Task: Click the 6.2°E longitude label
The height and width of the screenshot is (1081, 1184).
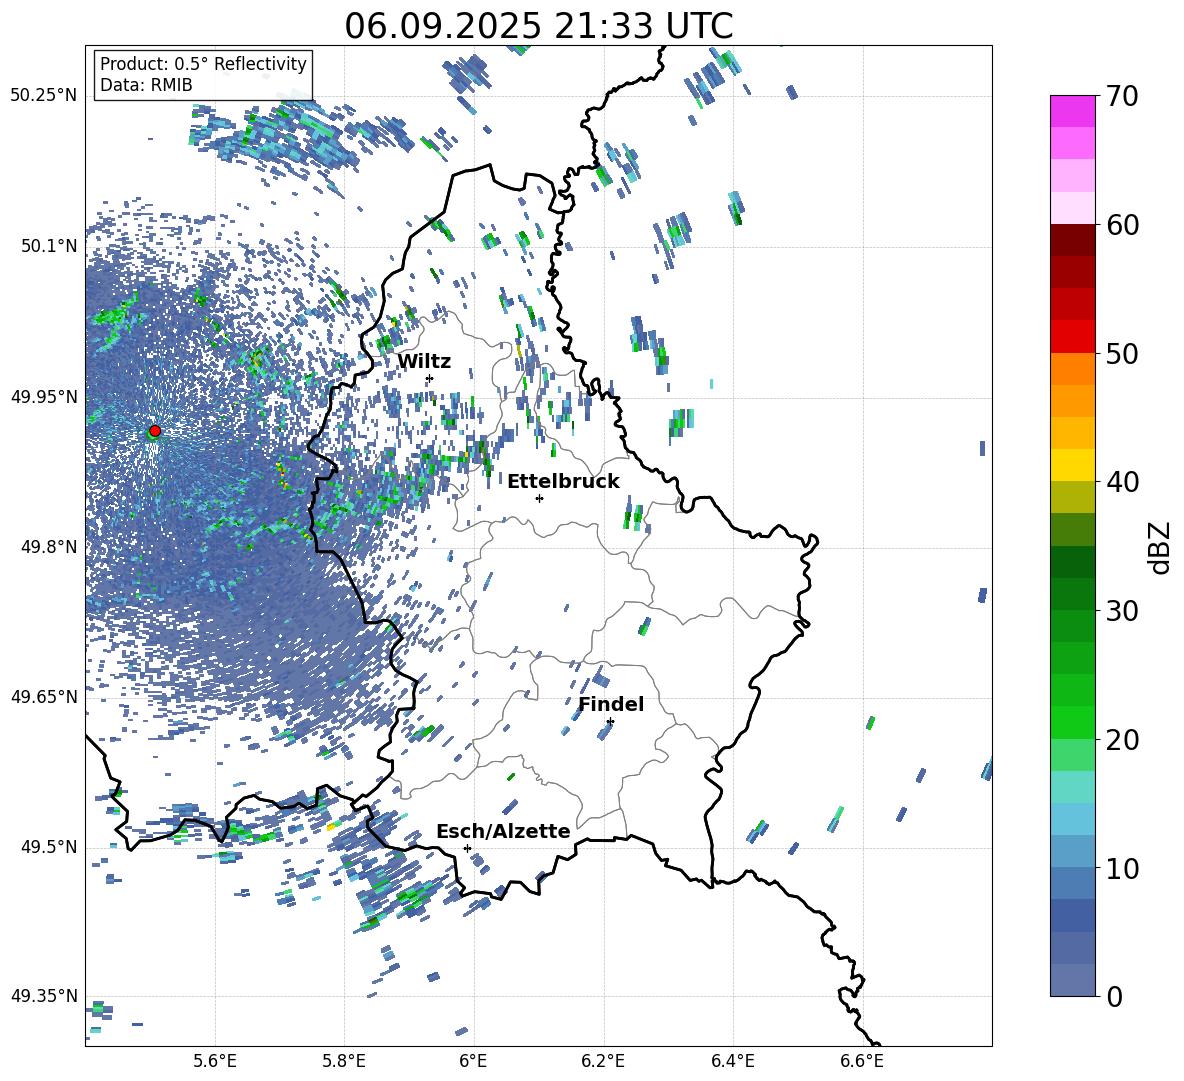Action: click(603, 1061)
